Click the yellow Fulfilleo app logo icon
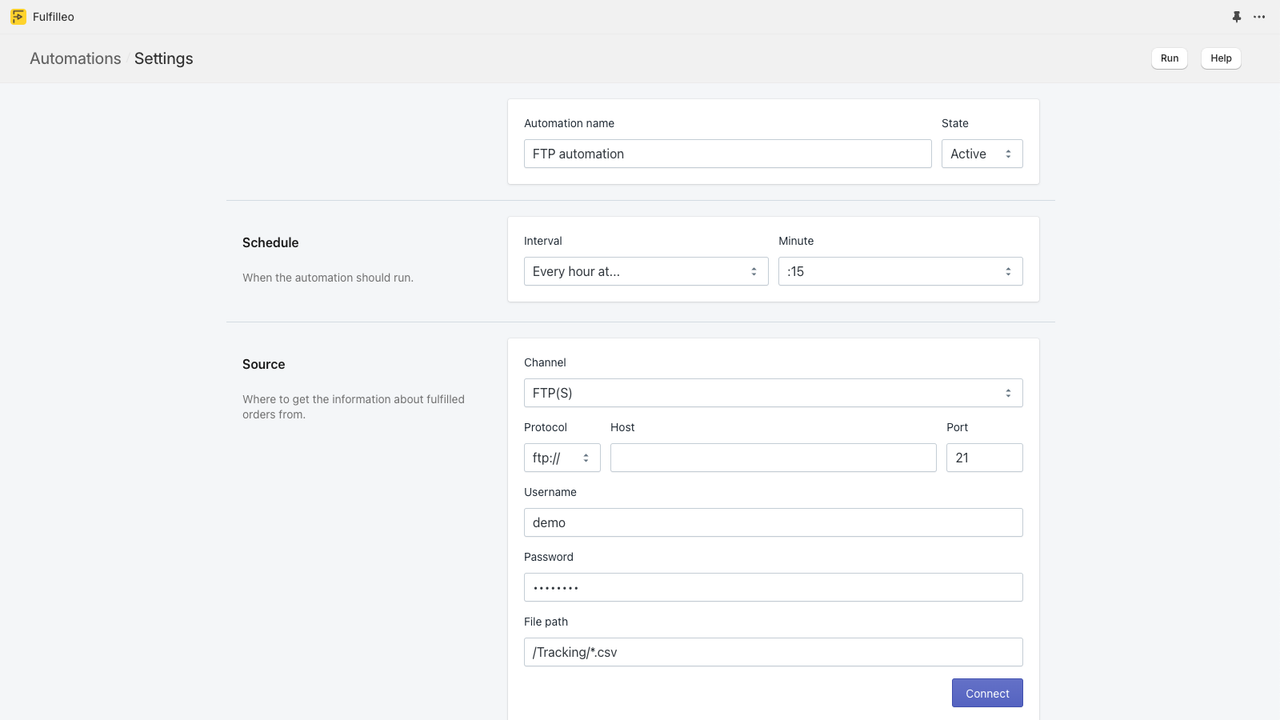Screen dimensions: 1280x720 pyautogui.click(x=17, y=16)
